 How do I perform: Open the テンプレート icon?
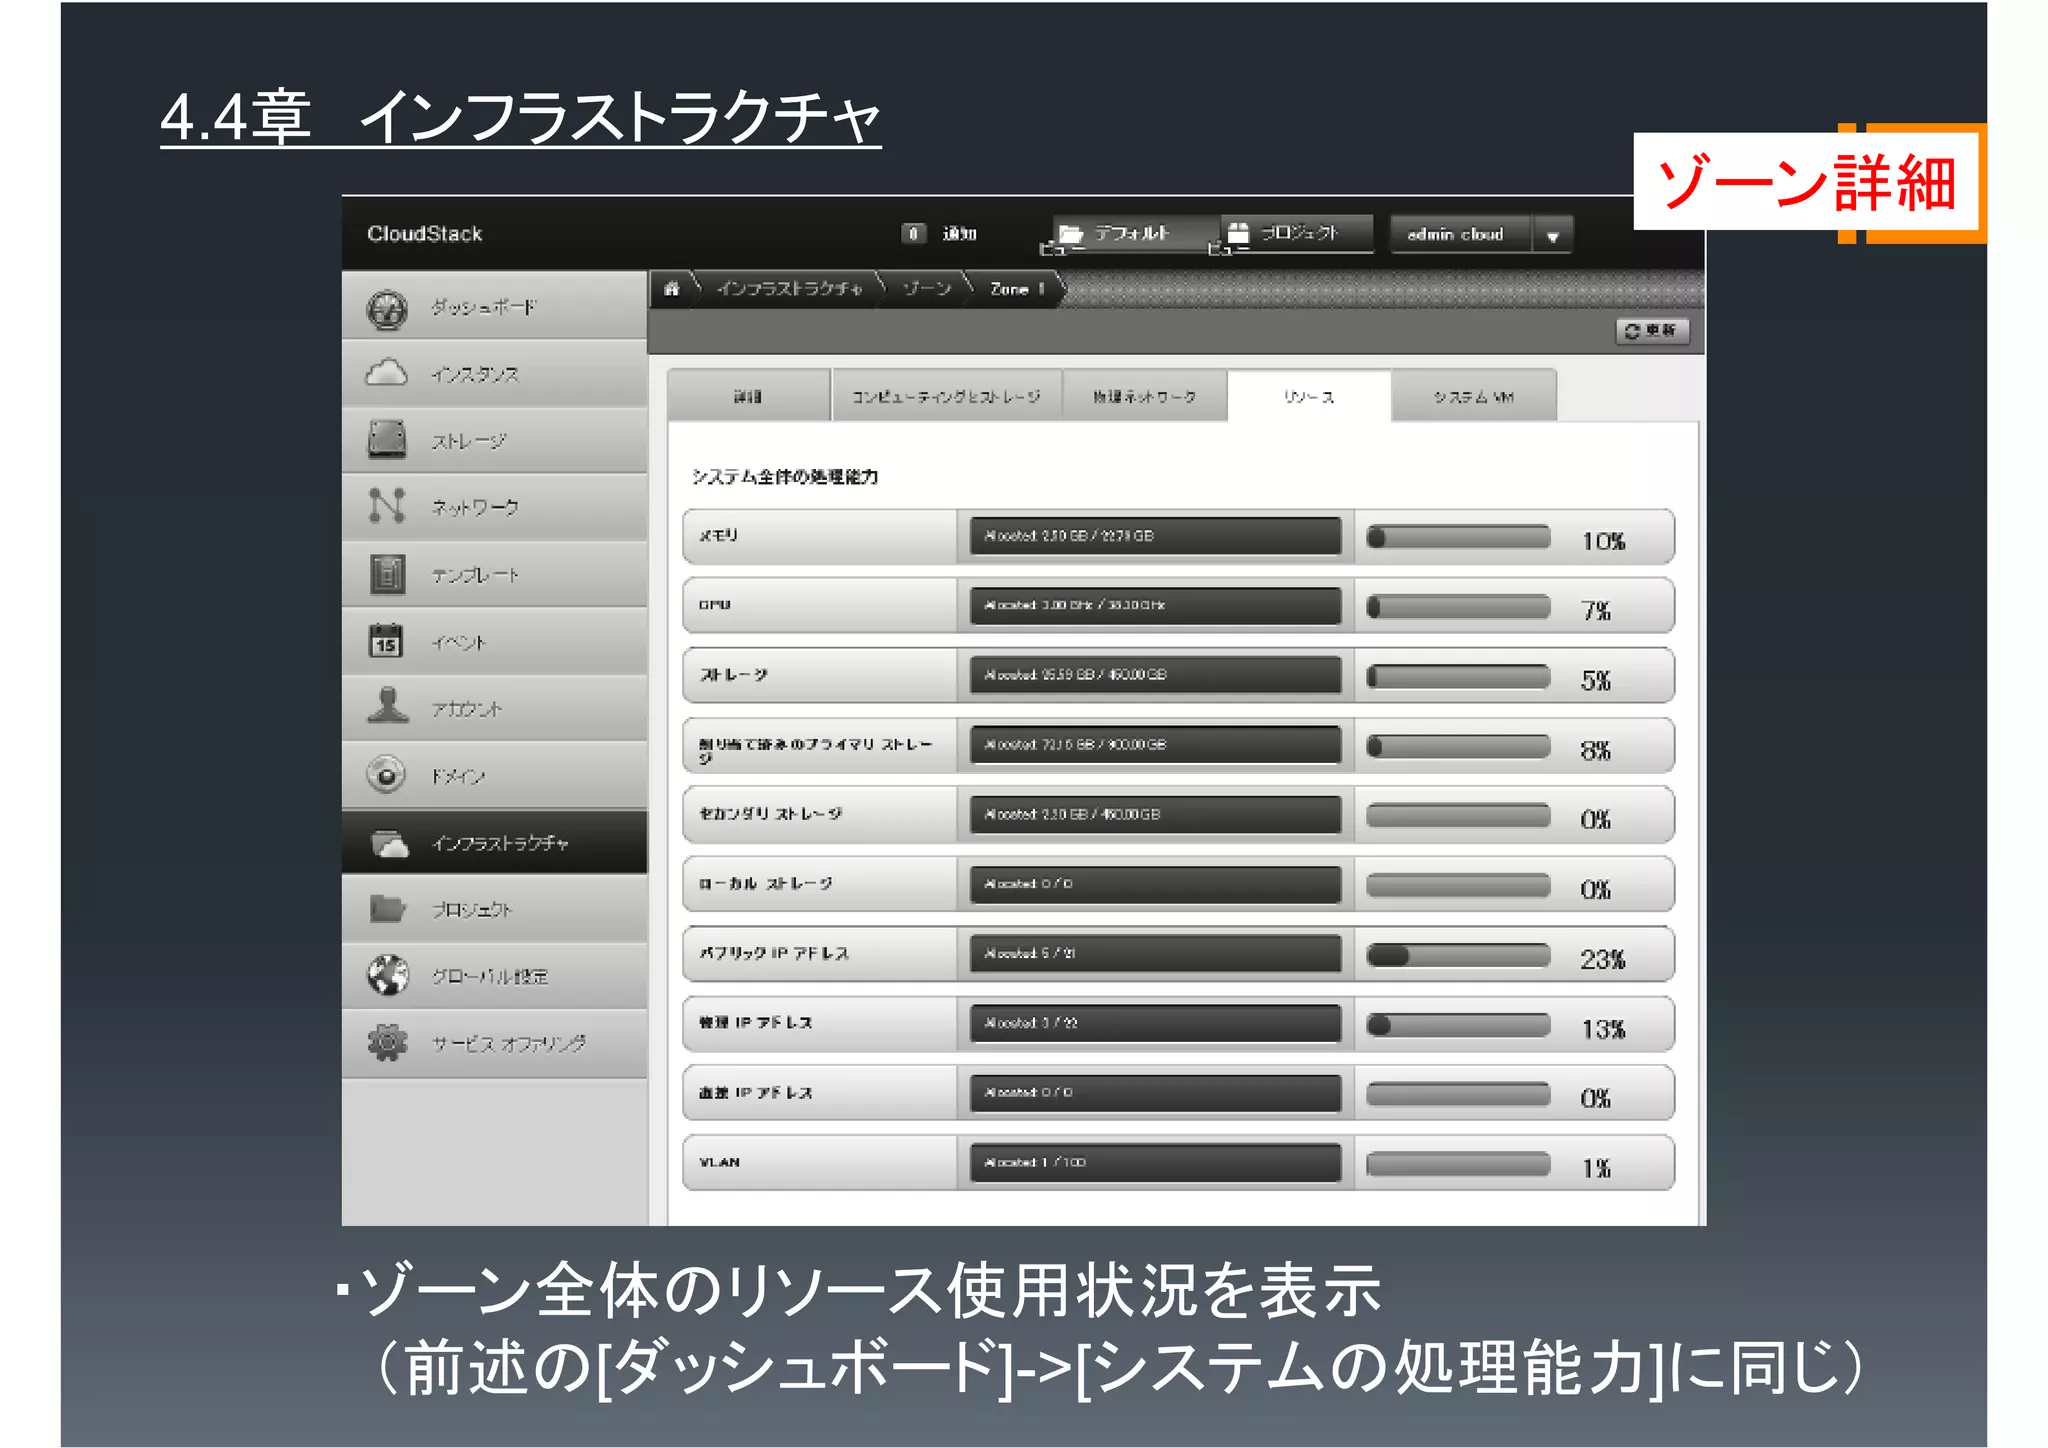point(387,574)
